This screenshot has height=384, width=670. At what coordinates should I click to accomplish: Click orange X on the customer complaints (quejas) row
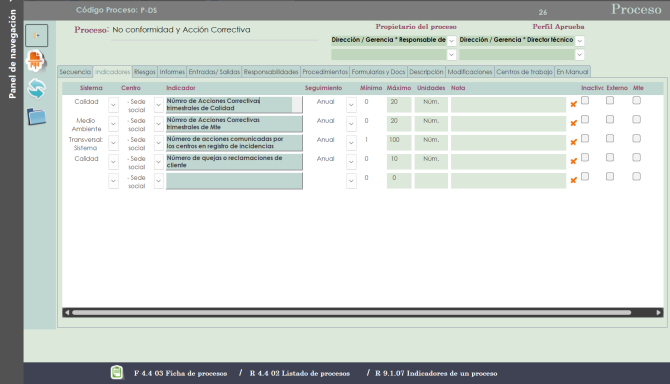pos(573,161)
